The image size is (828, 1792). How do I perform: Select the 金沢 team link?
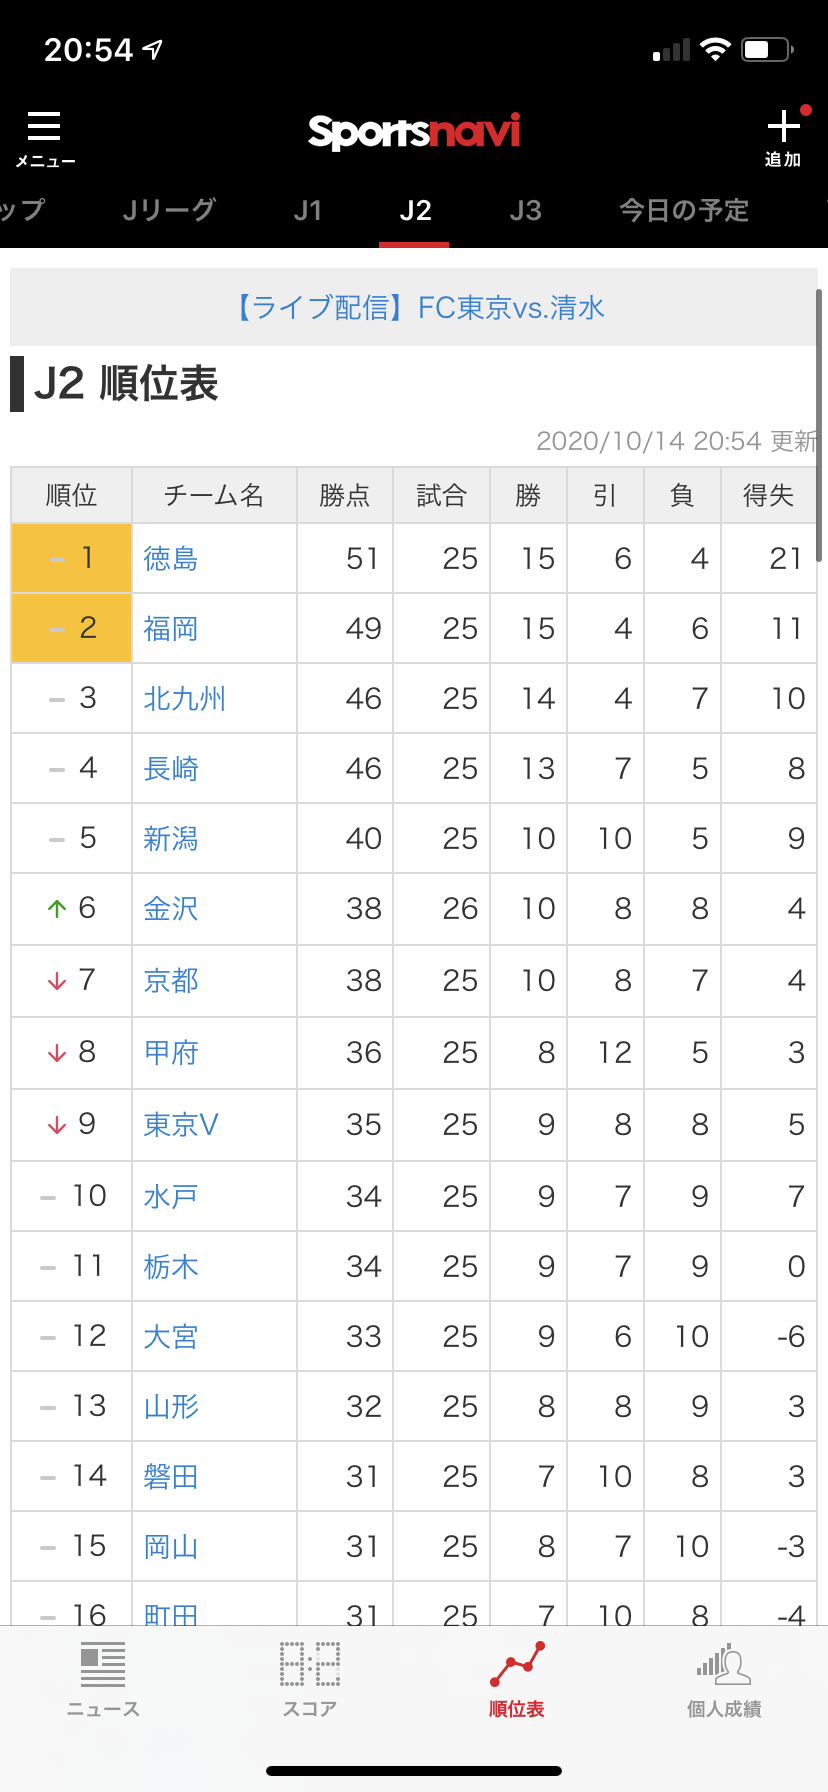coord(171,908)
